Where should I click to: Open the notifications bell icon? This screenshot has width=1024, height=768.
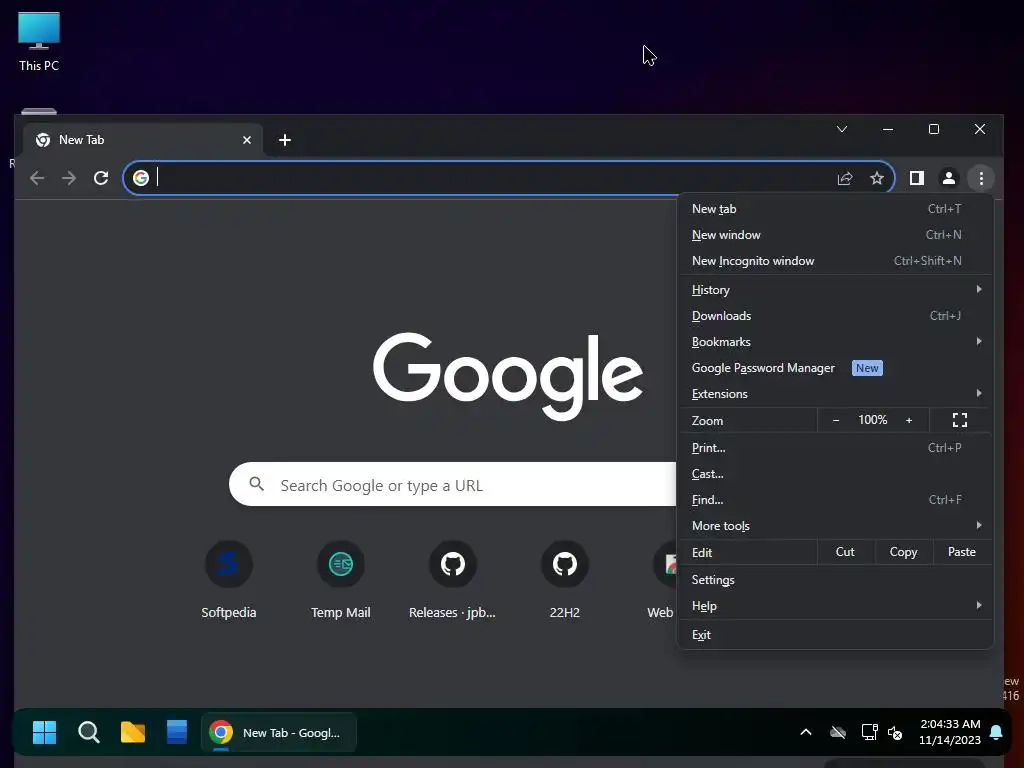tap(997, 732)
